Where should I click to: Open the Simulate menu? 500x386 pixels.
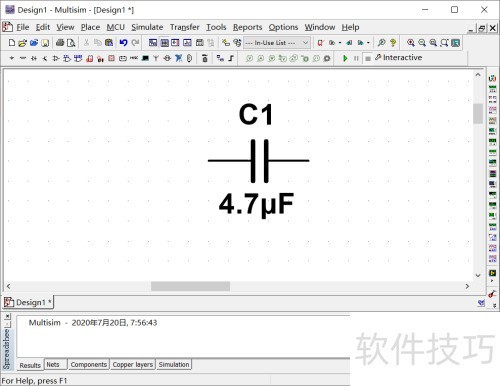pyautogui.click(x=147, y=27)
